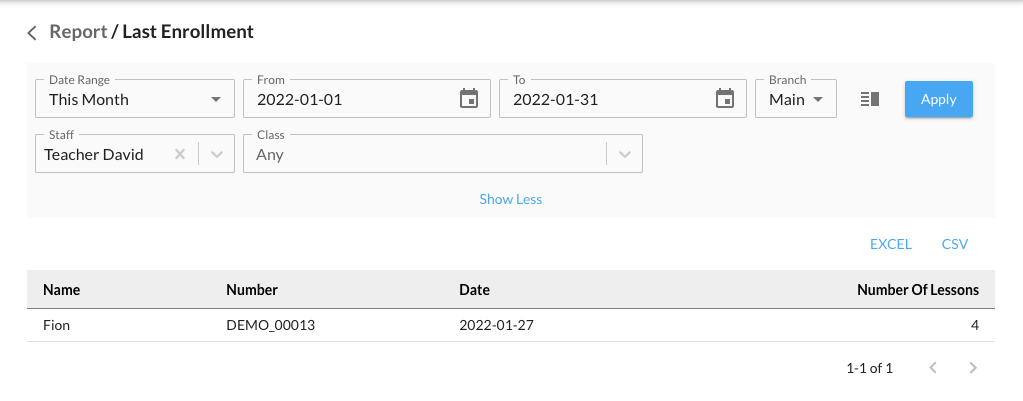Viewport: 1023px width, 401px height.
Task: Export the report as EXCEL
Action: 890,244
